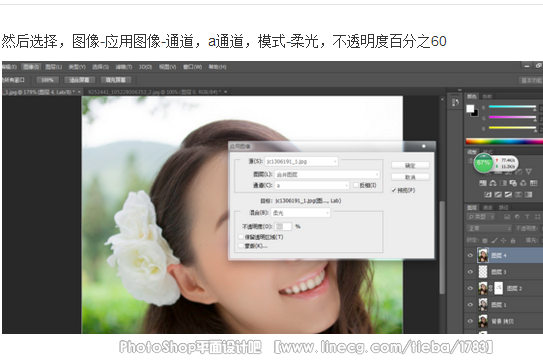Hide layer 图层 1 with eye icon

[x=470, y=305]
